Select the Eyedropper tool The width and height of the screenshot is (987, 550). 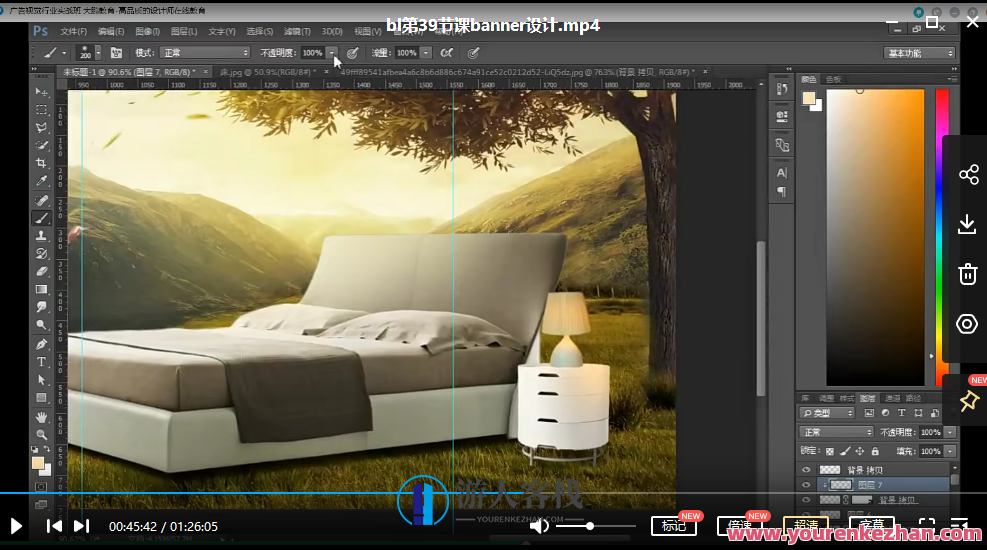(x=41, y=181)
